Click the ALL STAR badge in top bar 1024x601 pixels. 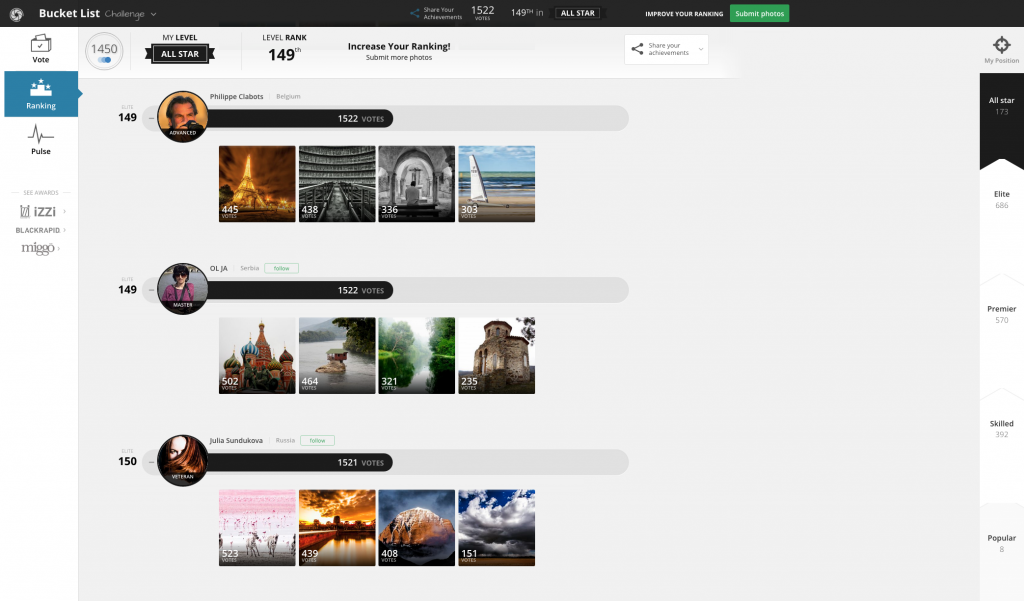tap(577, 13)
